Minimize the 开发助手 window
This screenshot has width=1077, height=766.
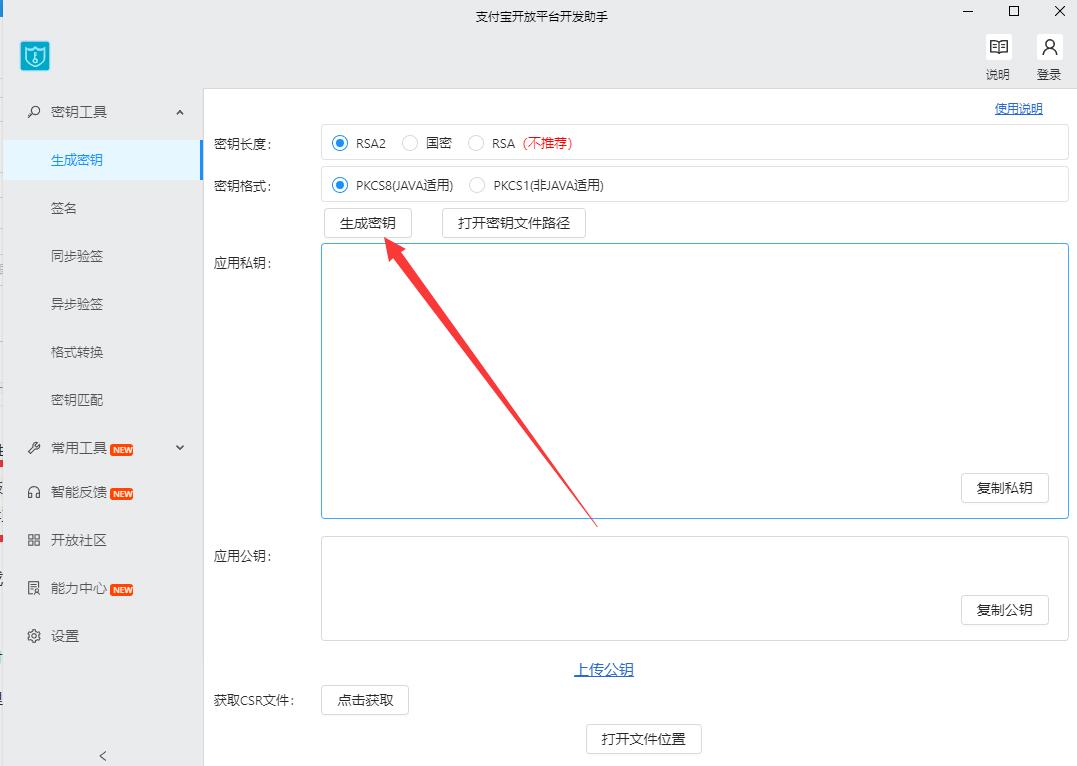point(968,11)
